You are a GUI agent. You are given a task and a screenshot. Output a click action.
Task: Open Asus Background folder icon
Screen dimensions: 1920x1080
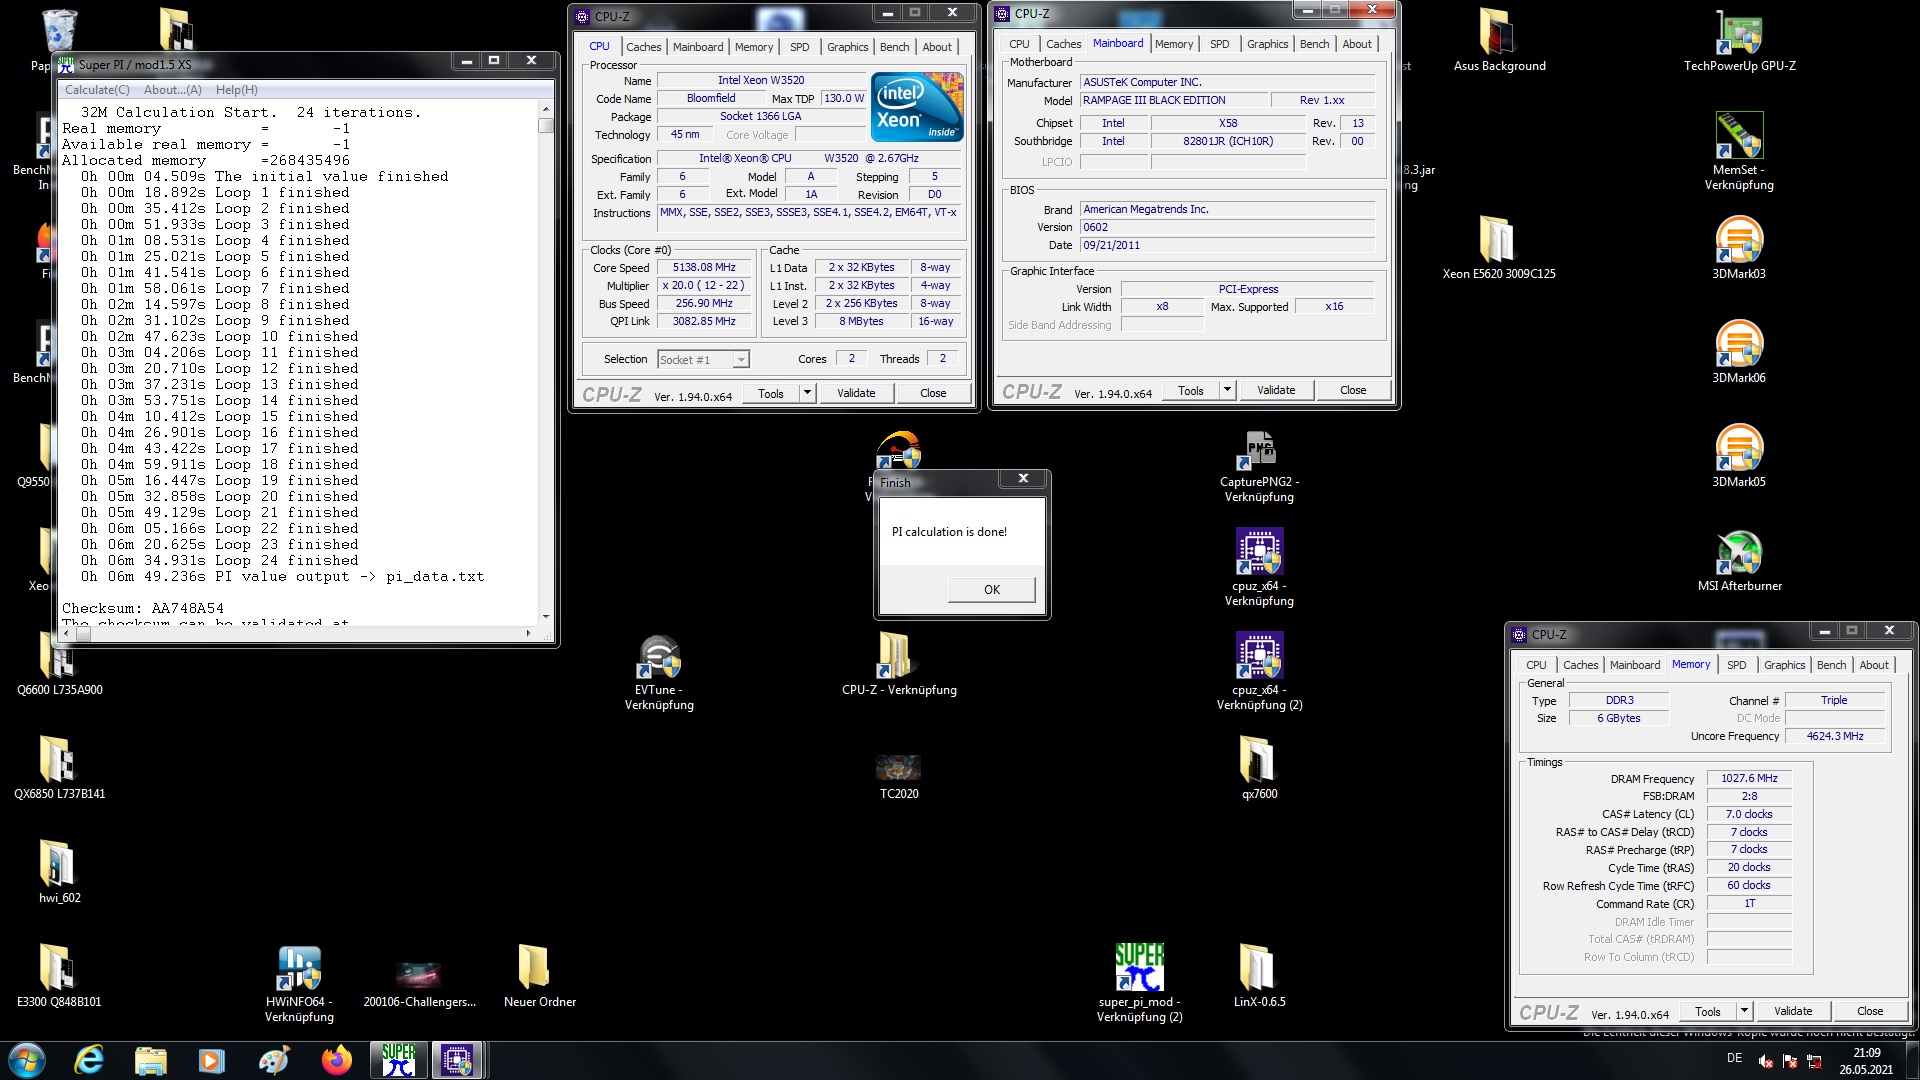click(1499, 40)
